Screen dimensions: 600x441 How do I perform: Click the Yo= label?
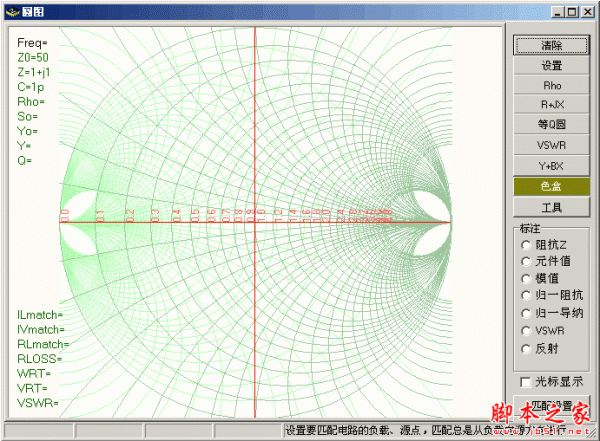pyautogui.click(x=28, y=131)
